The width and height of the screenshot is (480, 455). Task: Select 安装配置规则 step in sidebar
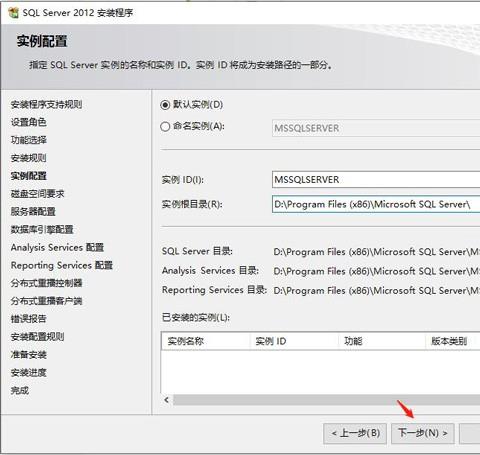click(x=37, y=337)
